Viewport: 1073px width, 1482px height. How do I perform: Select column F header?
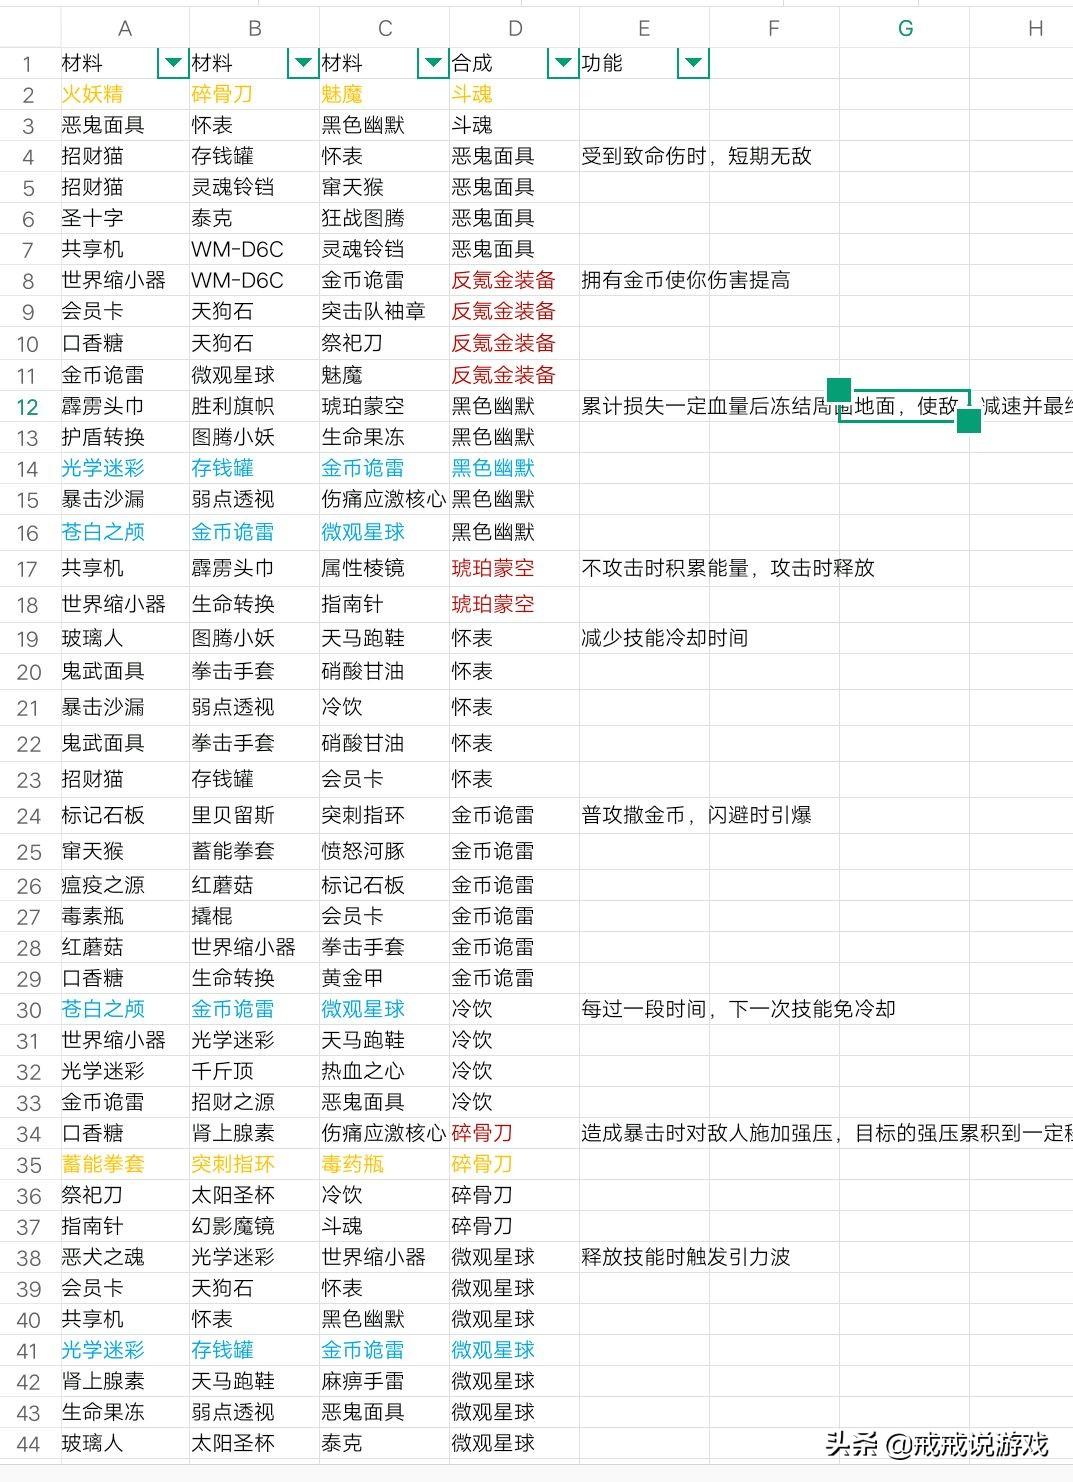(774, 28)
